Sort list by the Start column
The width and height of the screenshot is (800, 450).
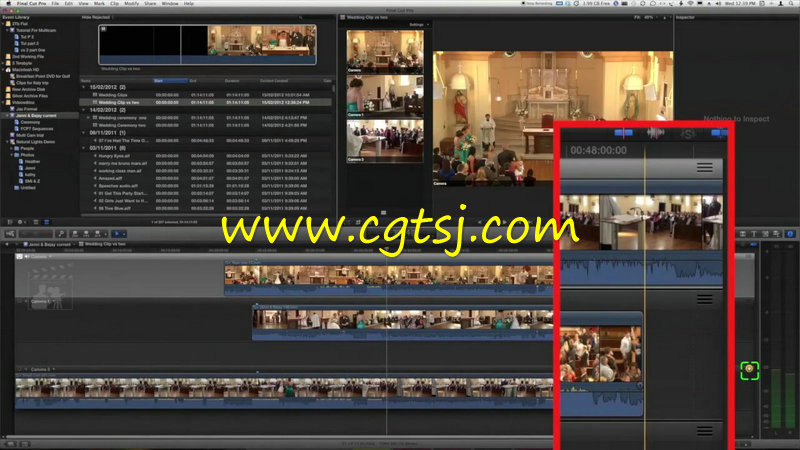(170, 81)
